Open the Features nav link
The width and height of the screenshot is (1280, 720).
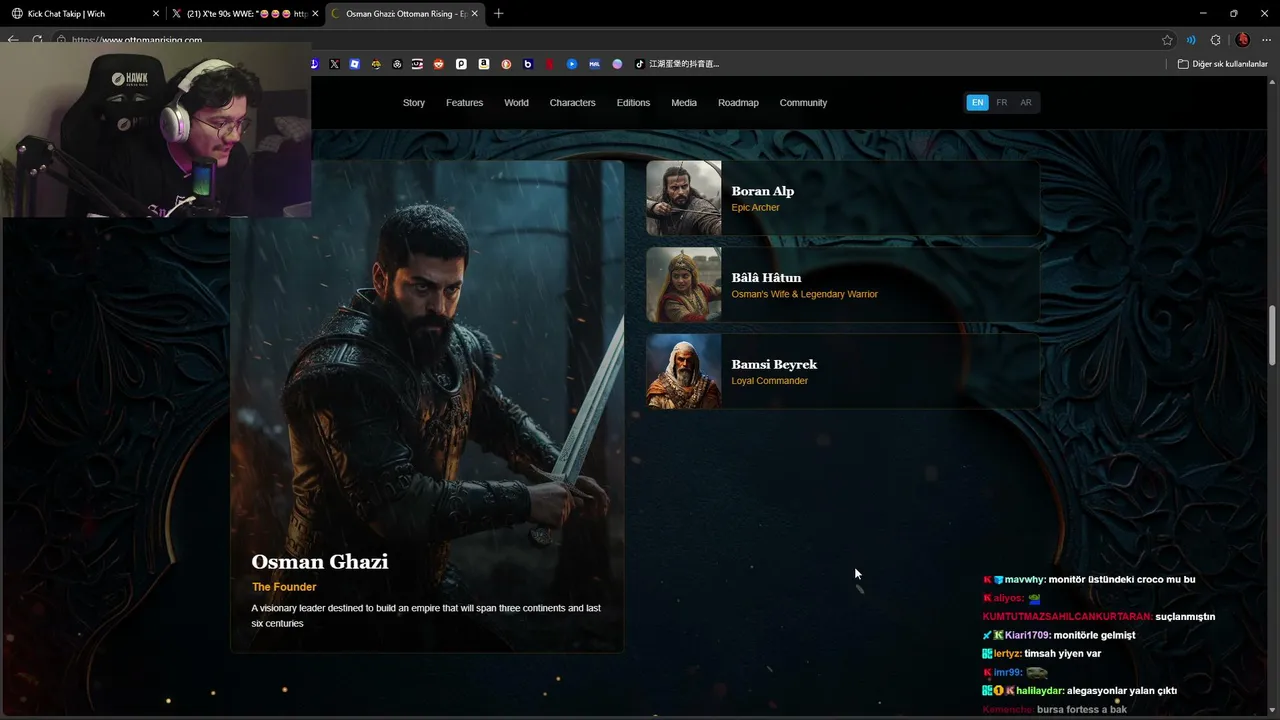coord(464,103)
